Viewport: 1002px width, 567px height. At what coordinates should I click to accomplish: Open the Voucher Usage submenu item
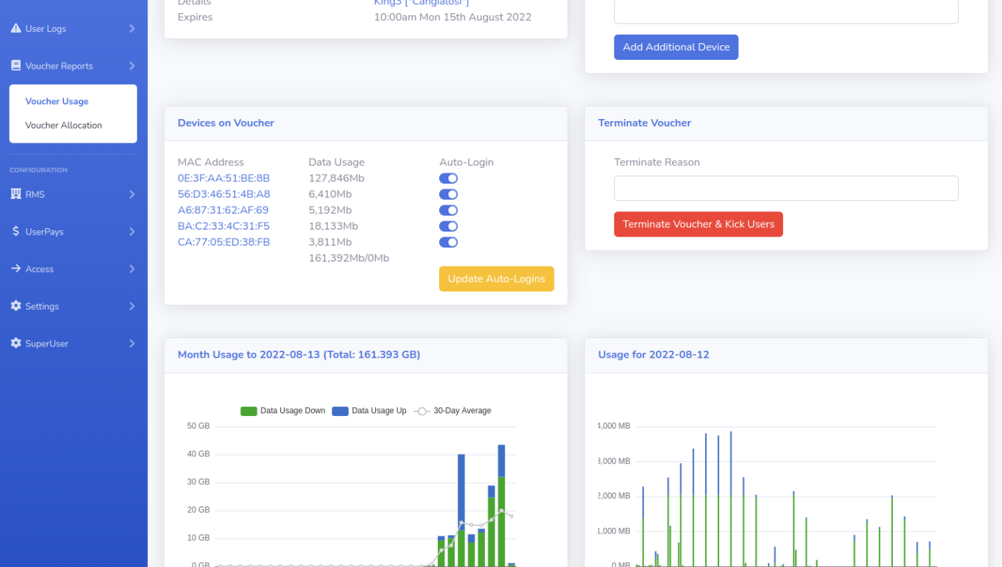[57, 101]
